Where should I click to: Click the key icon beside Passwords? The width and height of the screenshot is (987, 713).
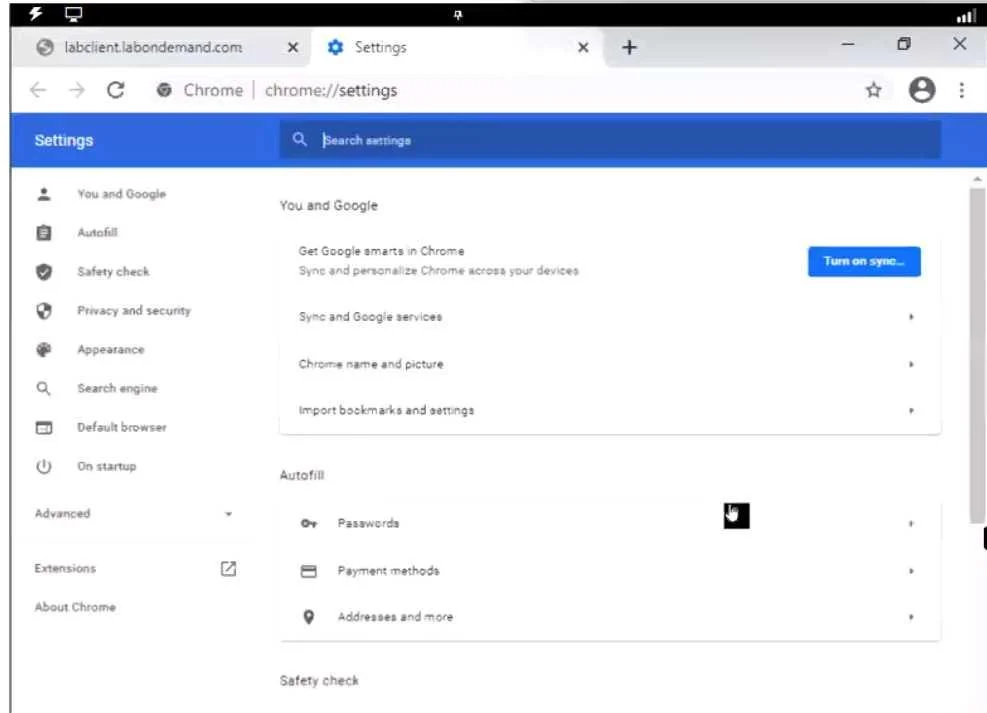[308, 524]
